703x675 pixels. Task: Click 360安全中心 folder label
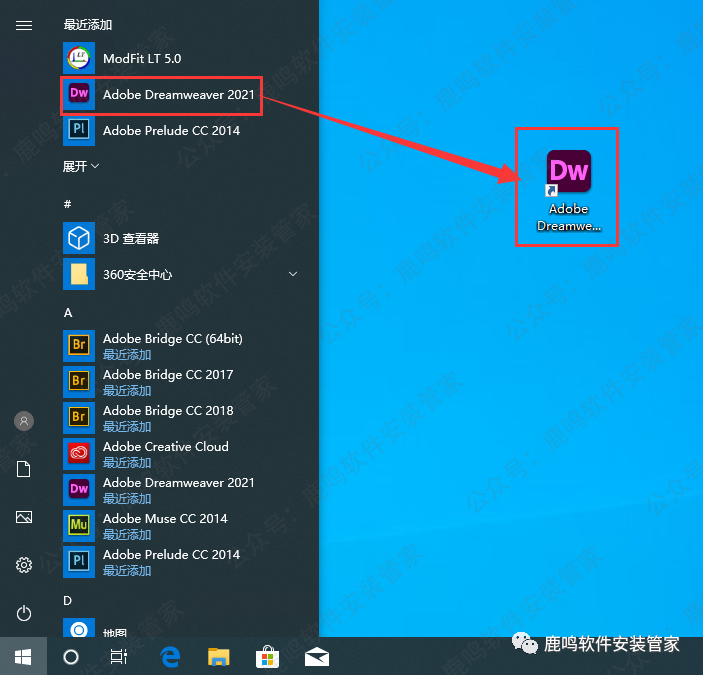pyautogui.click(x=138, y=274)
